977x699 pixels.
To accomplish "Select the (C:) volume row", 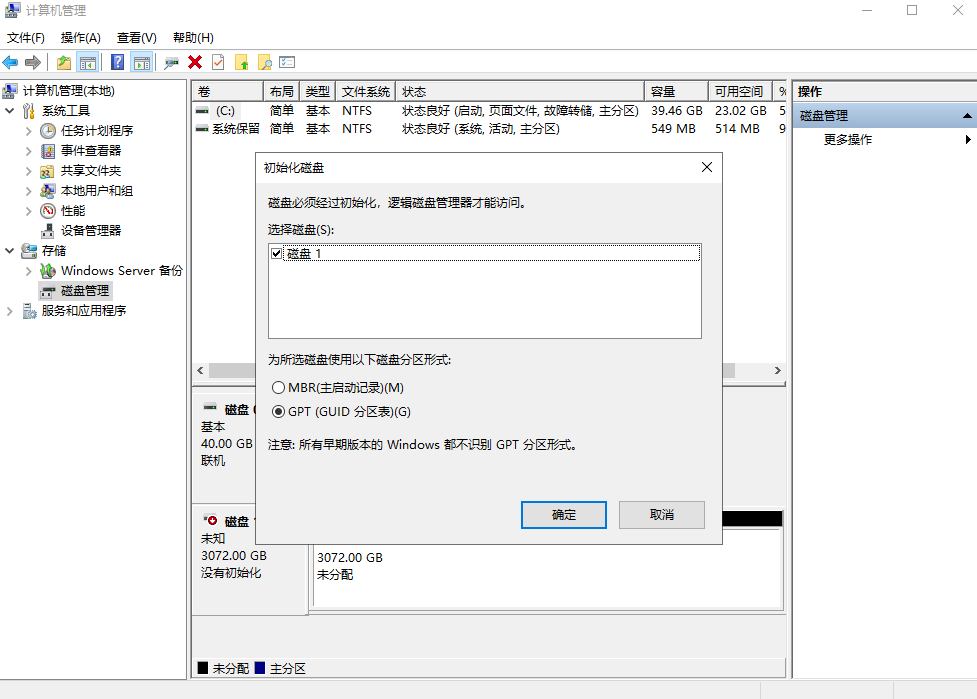I will point(489,111).
